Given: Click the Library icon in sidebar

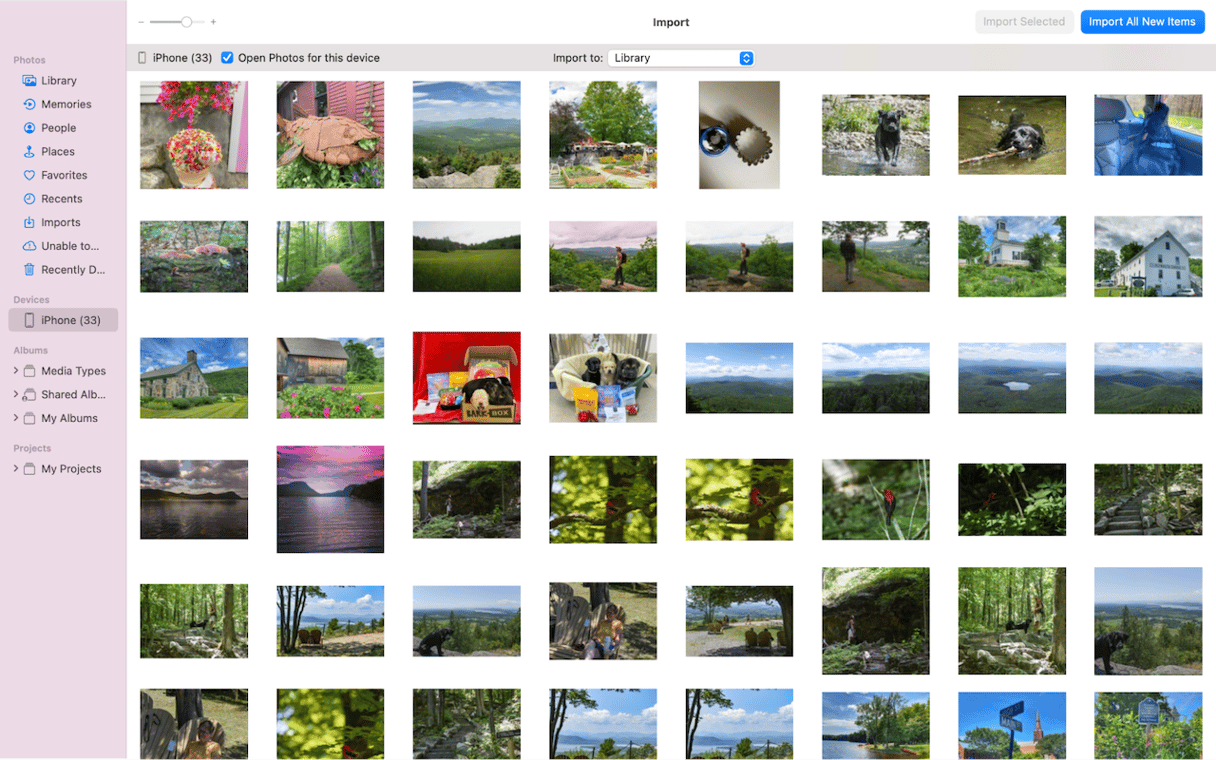Looking at the screenshot, I should point(30,81).
